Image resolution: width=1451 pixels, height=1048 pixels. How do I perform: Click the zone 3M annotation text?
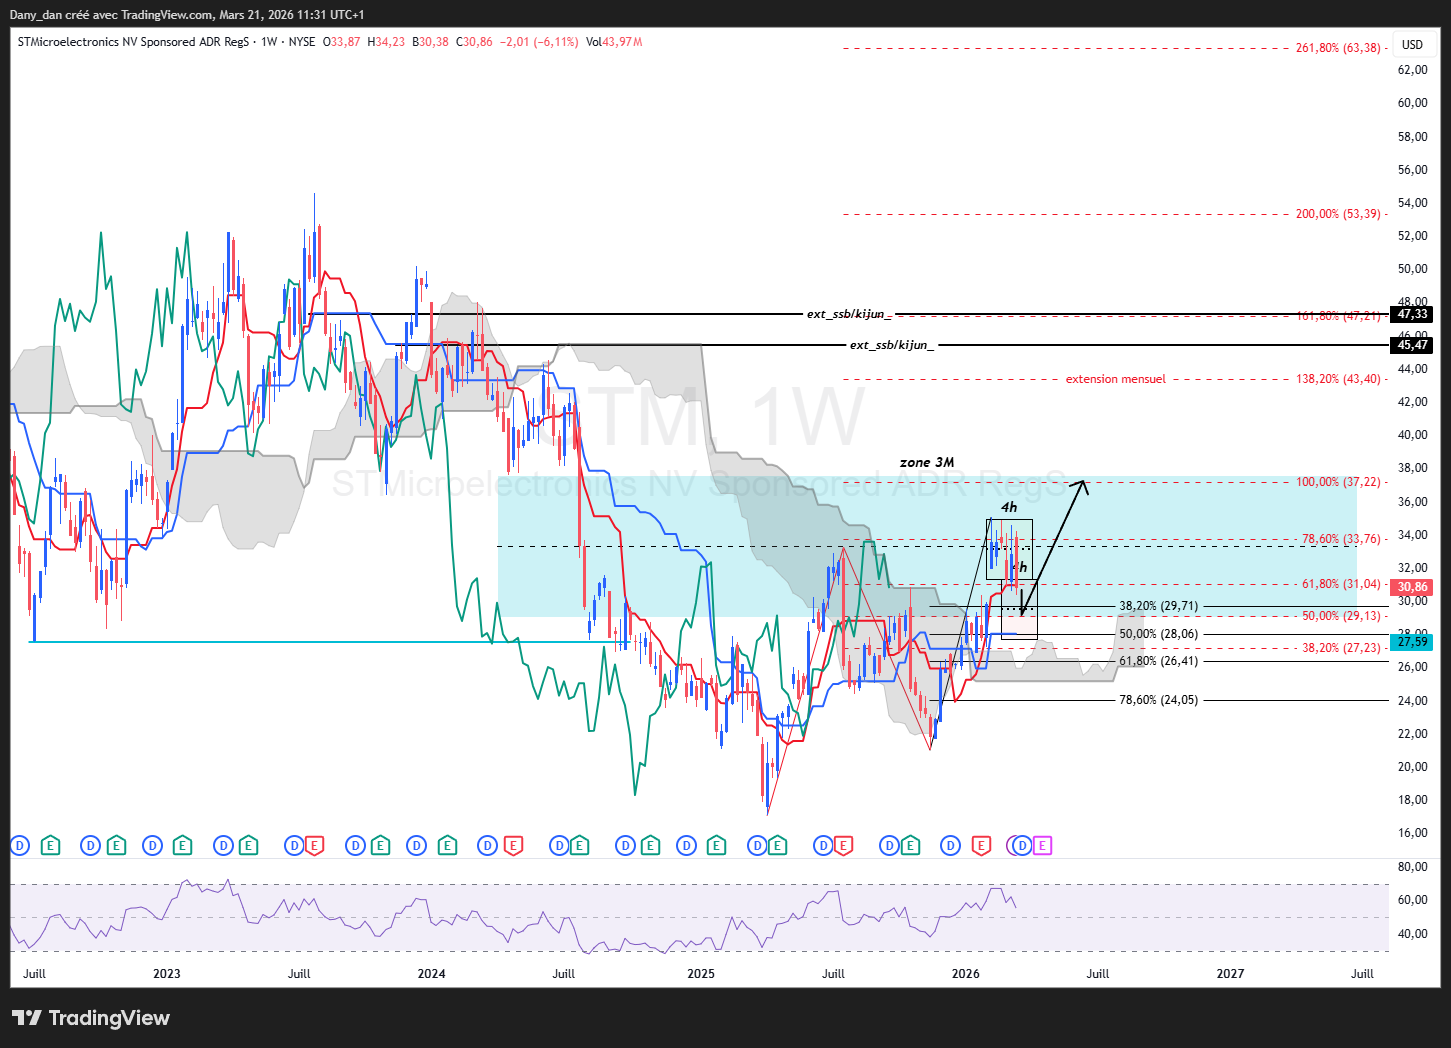tap(927, 462)
